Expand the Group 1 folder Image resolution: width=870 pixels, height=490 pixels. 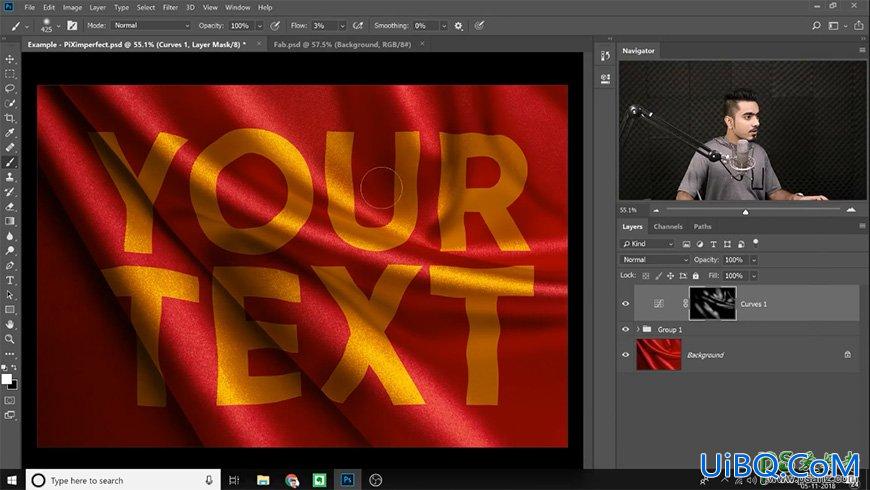point(638,329)
